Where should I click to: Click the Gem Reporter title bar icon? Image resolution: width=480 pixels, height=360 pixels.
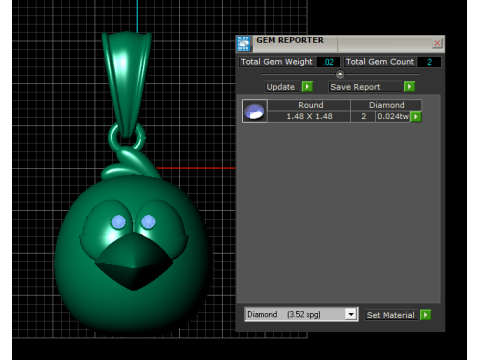[244, 44]
